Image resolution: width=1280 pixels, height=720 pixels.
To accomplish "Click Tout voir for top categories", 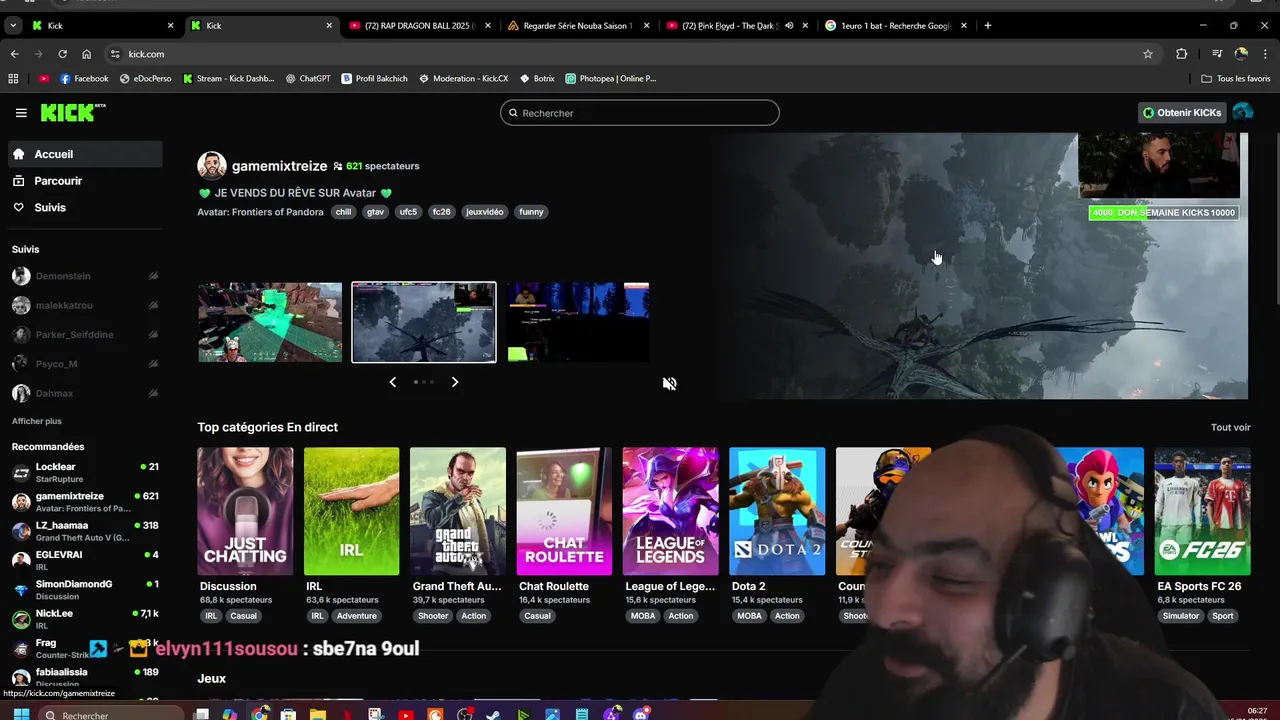I will (1230, 428).
